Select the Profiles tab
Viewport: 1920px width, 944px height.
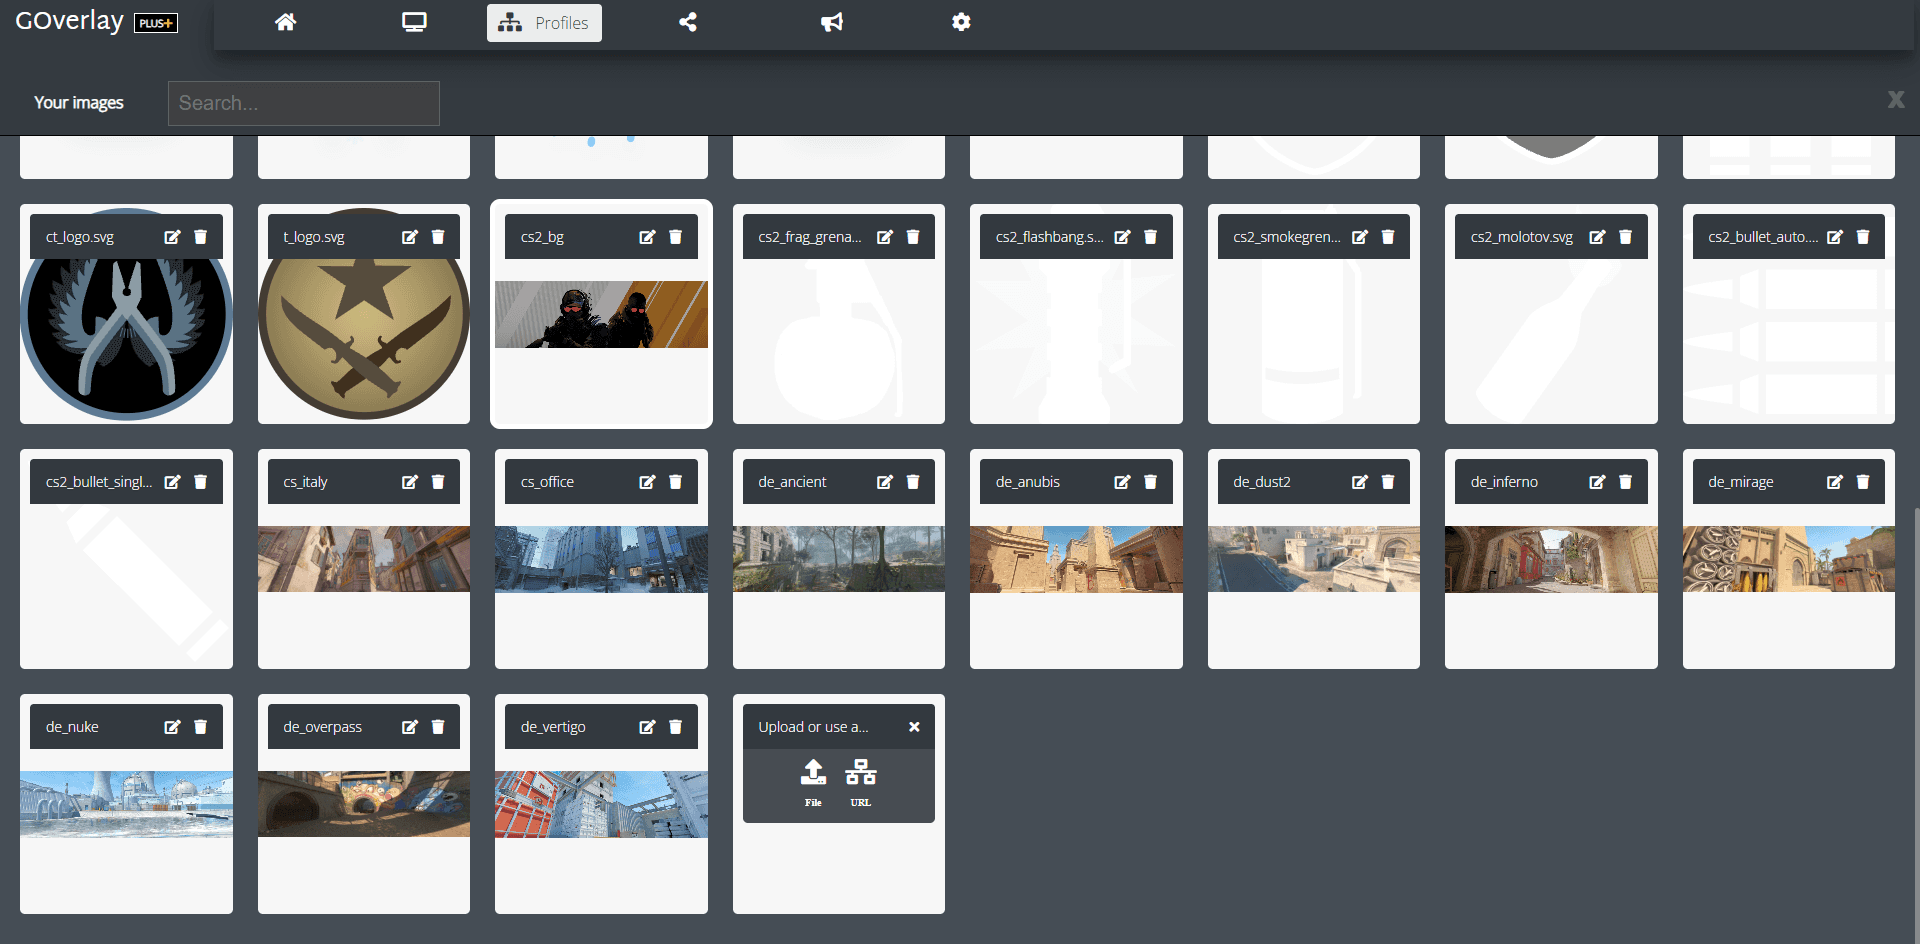[x=544, y=23]
